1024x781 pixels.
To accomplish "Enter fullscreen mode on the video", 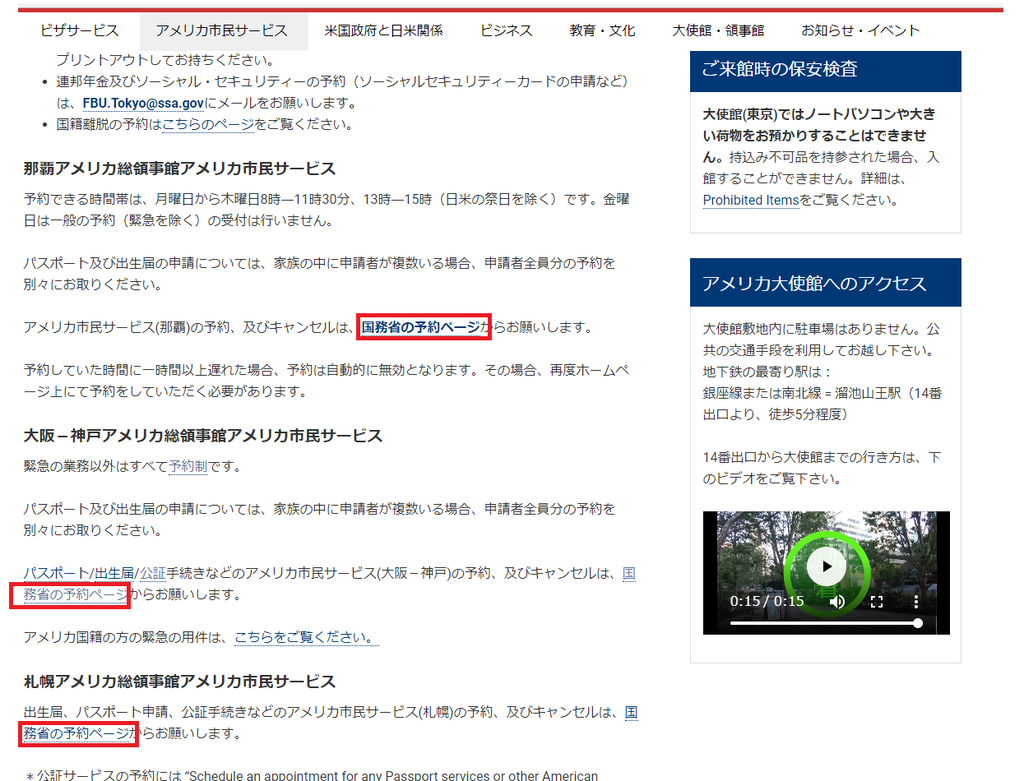I will [x=877, y=604].
